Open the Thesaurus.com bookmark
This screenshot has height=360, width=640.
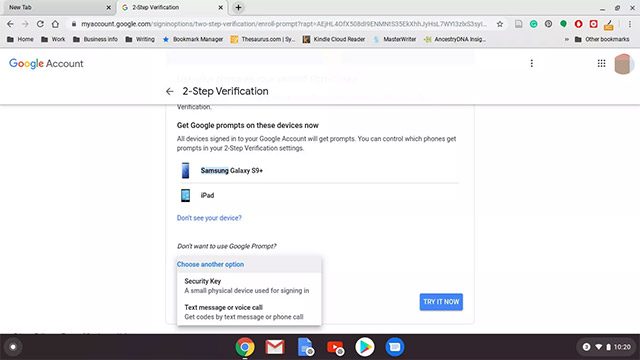click(x=263, y=39)
